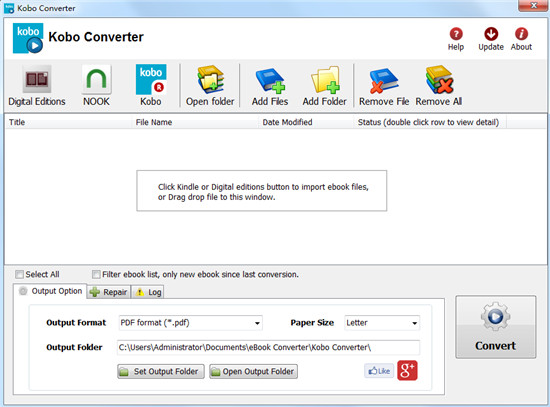The height and width of the screenshot is (407, 550).
Task: Open the Paper Size dropdown
Action: [x=382, y=323]
